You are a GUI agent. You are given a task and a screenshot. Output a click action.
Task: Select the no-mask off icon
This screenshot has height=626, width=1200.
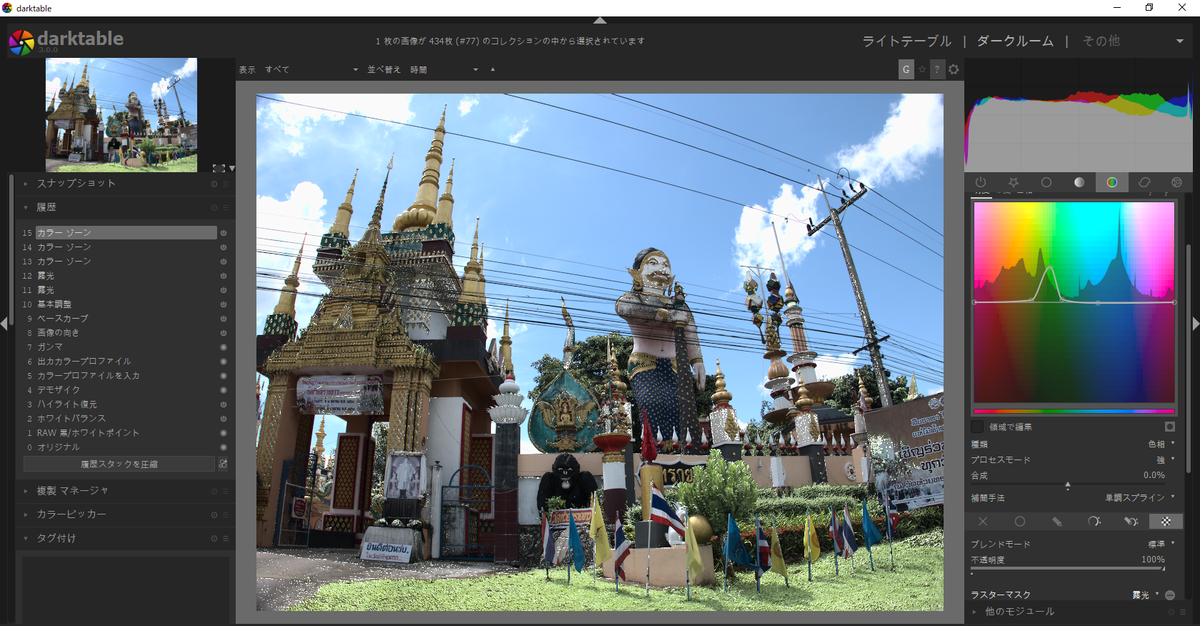[983, 522]
